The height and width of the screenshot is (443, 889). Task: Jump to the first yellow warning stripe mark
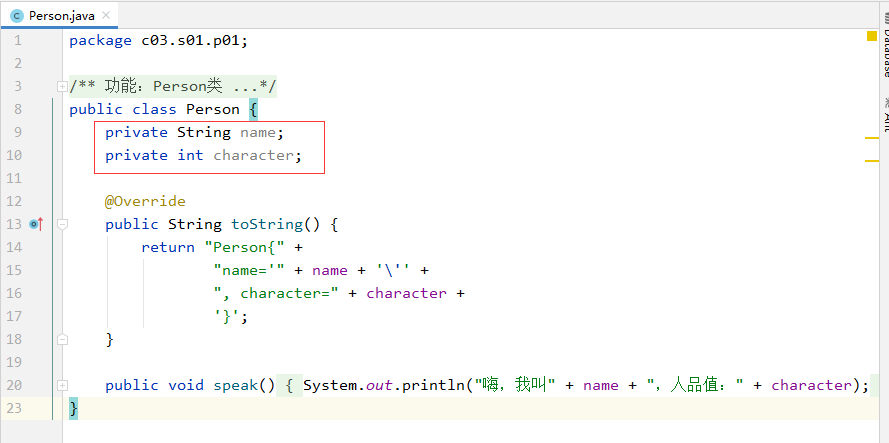pyautogui.click(x=871, y=138)
